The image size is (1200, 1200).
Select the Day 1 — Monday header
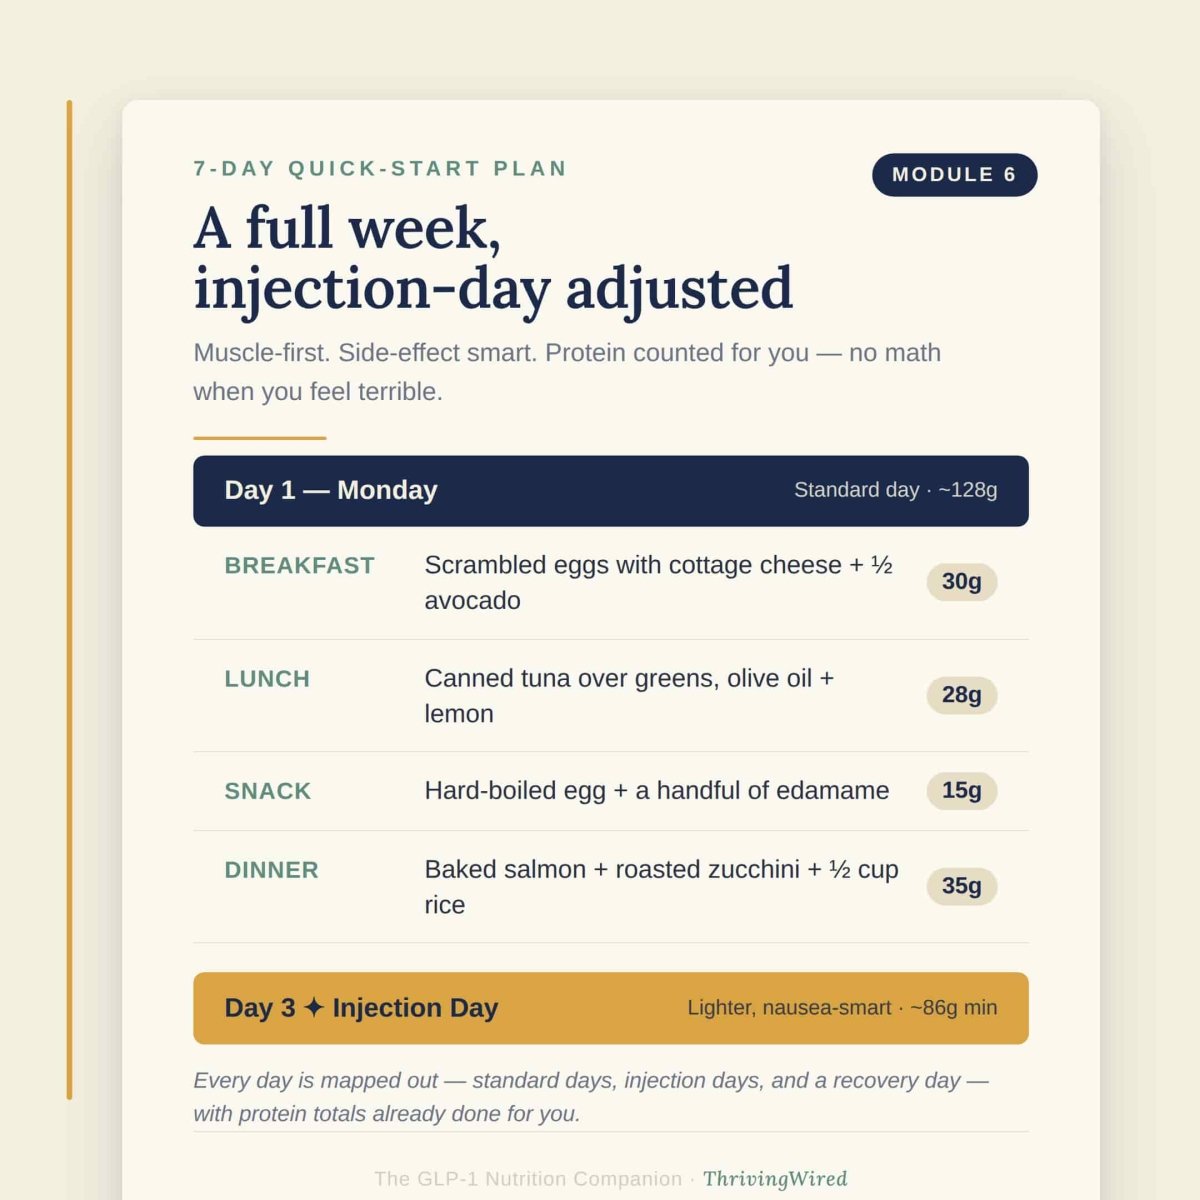(x=610, y=491)
